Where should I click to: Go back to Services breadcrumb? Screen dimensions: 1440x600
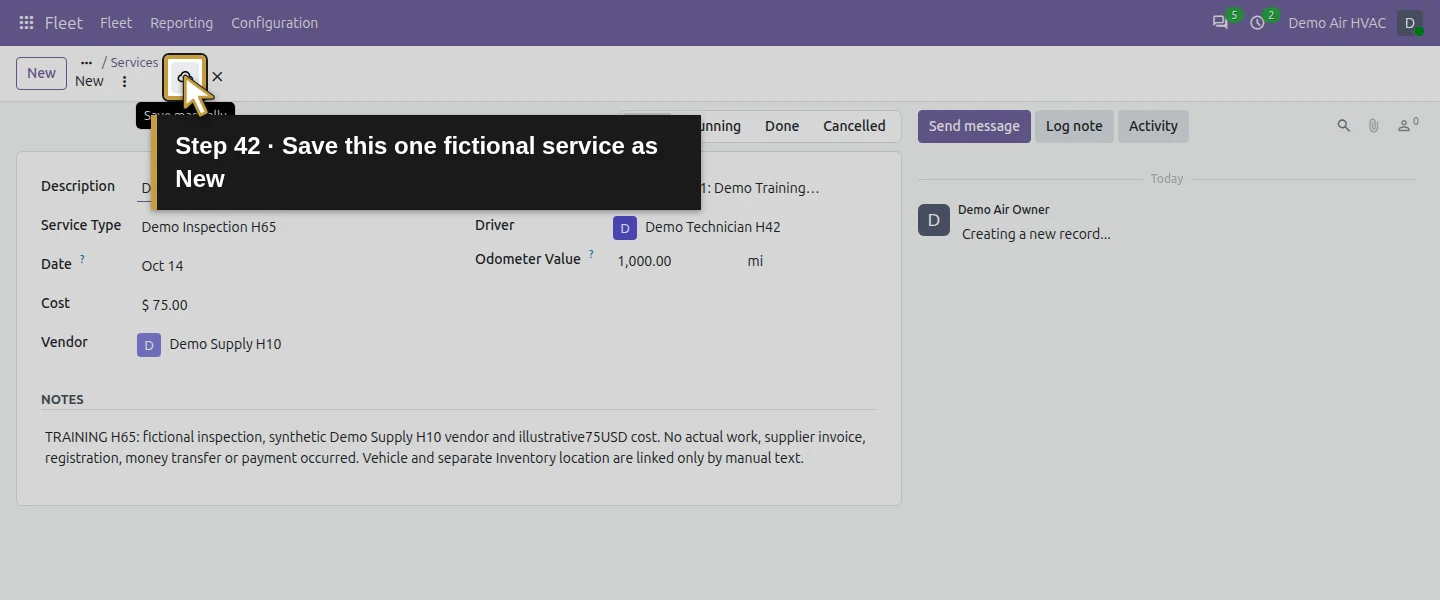(134, 62)
